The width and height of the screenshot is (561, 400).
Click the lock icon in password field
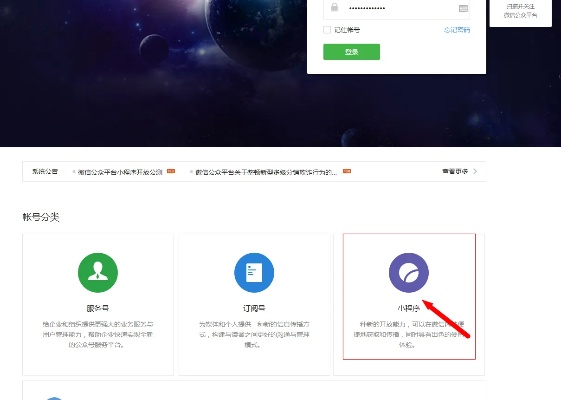point(334,7)
